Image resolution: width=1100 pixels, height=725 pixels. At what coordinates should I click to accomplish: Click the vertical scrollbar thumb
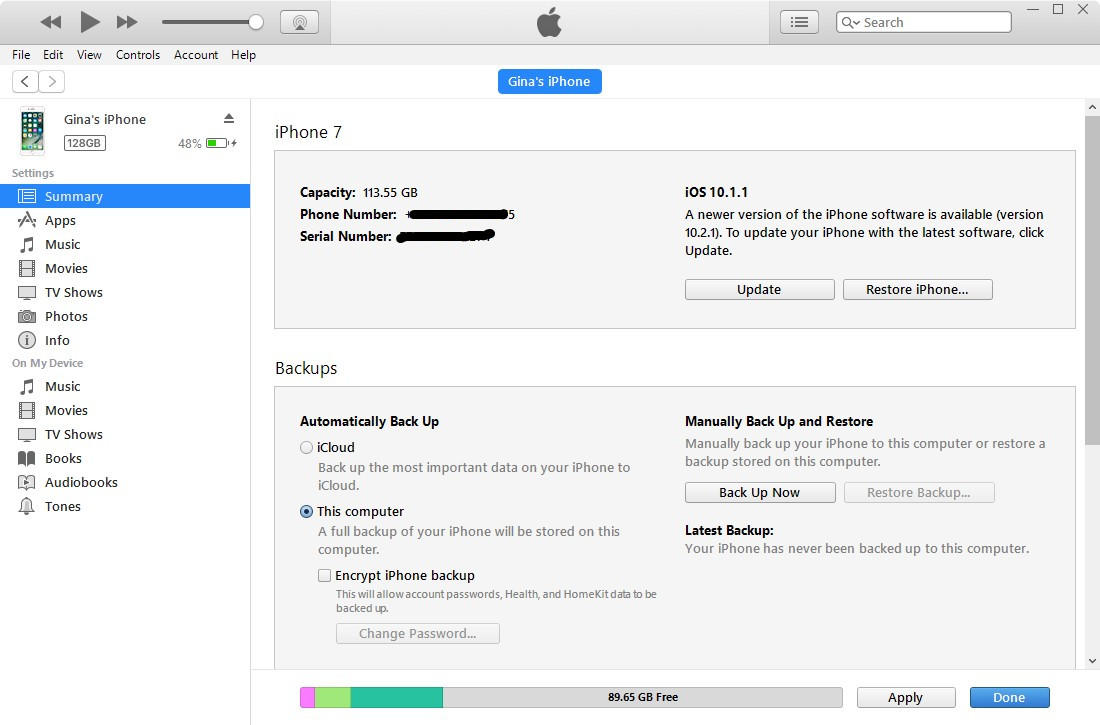tap(1092, 279)
